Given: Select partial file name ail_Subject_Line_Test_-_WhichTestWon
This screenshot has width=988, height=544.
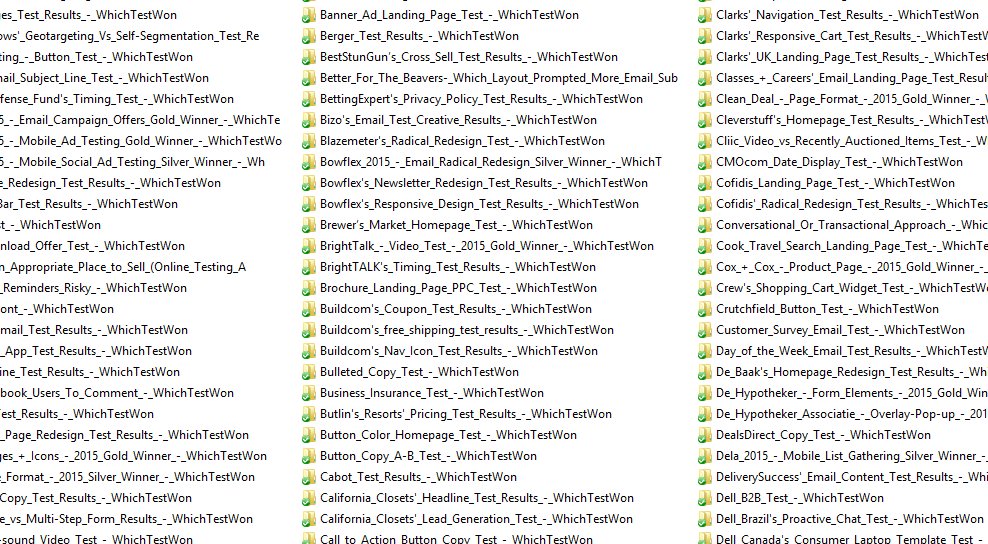Looking at the screenshot, I should [105, 78].
